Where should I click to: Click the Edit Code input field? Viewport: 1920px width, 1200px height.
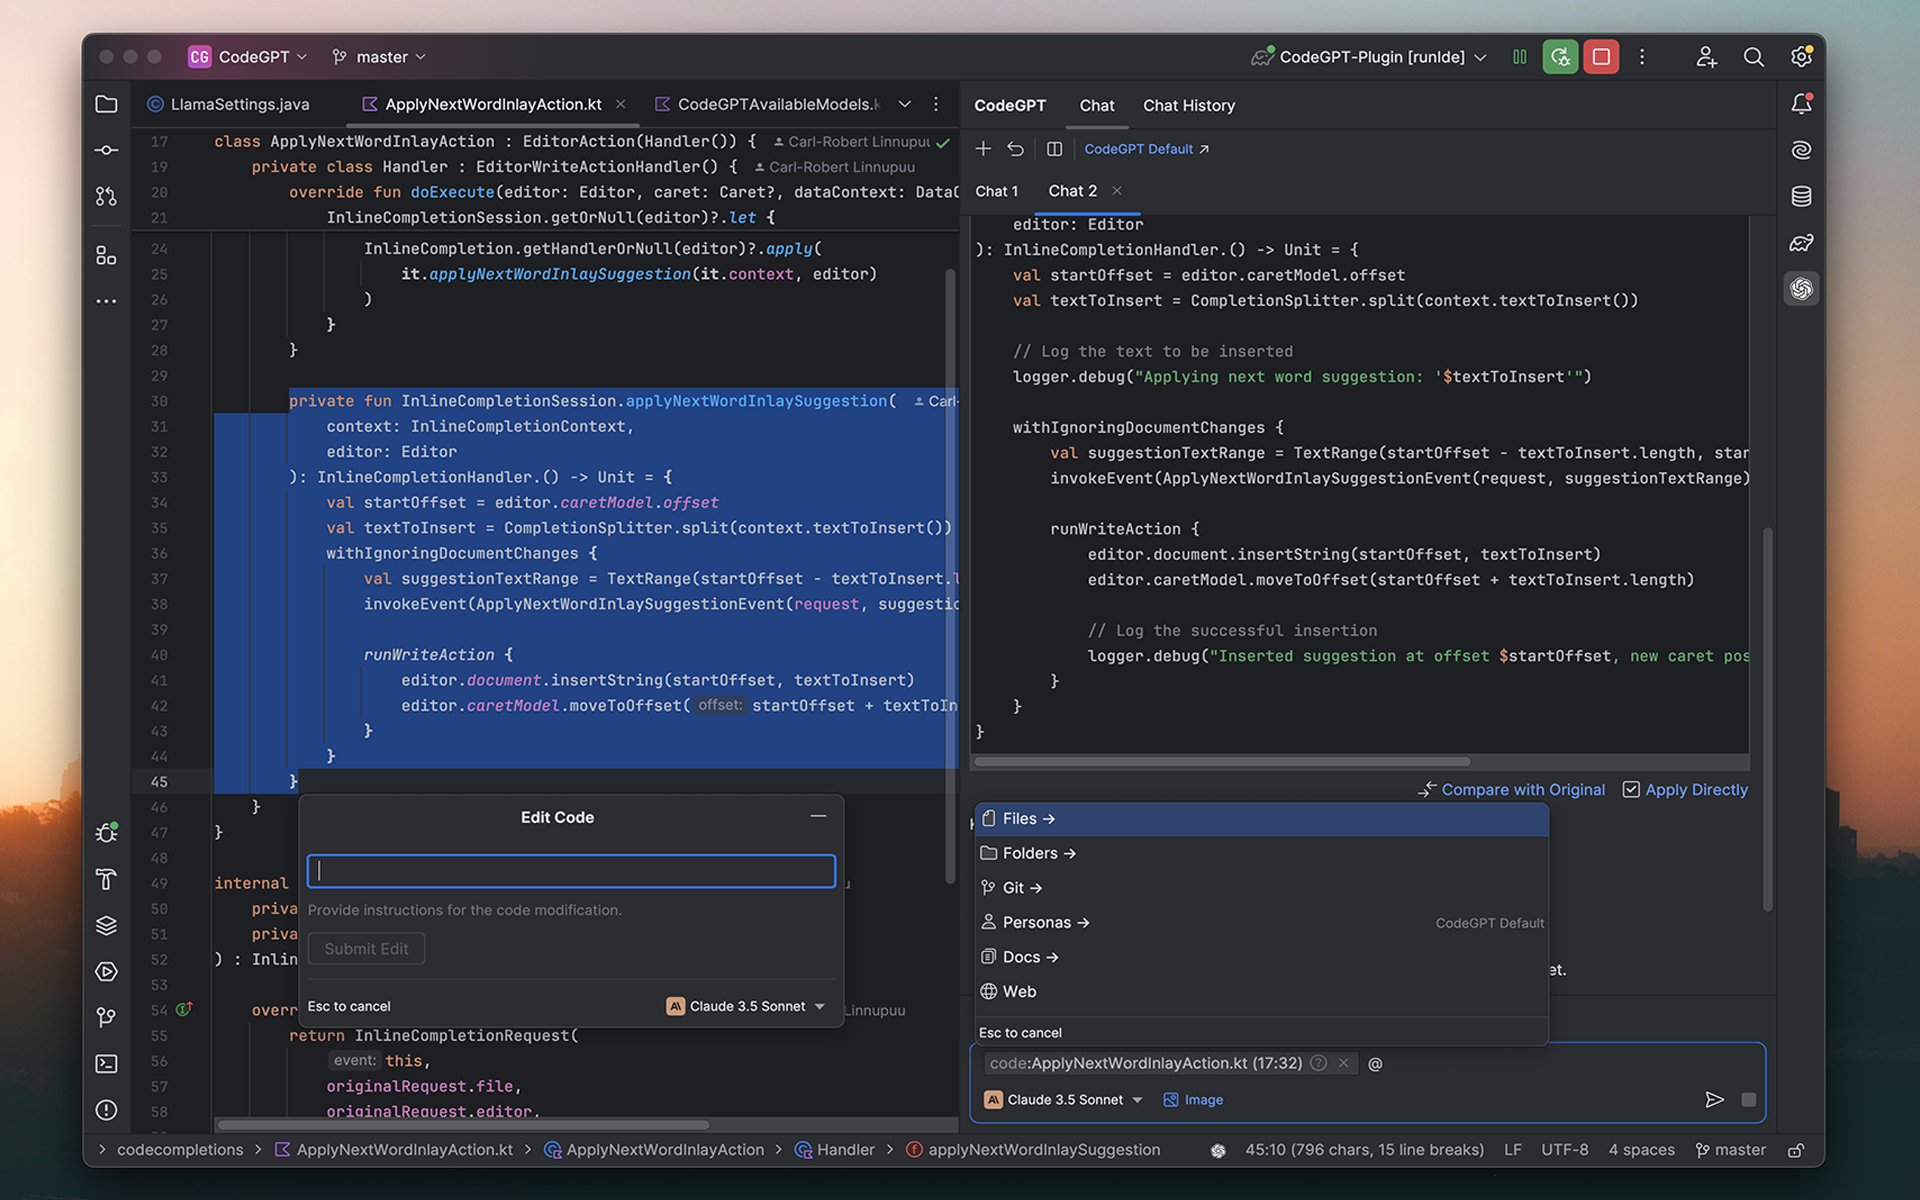point(570,870)
